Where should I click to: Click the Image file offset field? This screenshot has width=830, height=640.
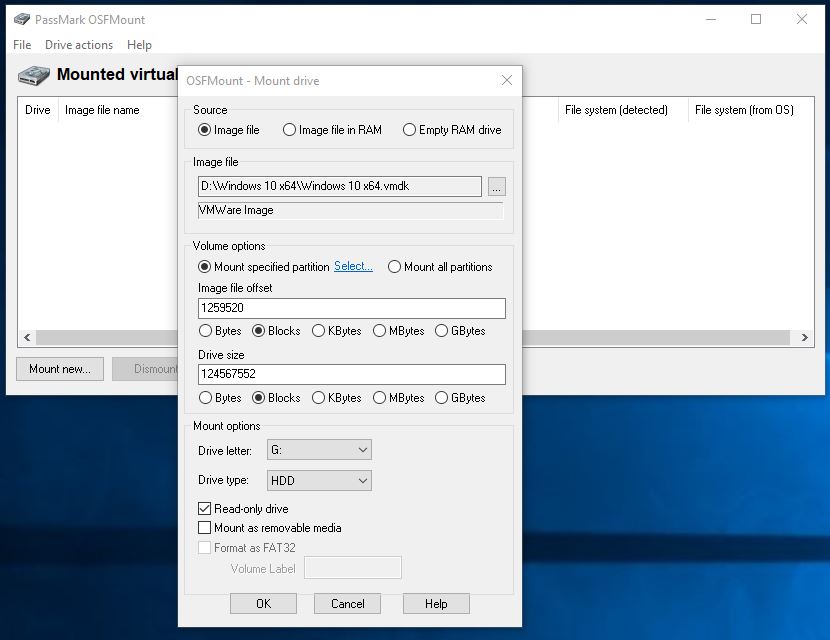point(352,308)
